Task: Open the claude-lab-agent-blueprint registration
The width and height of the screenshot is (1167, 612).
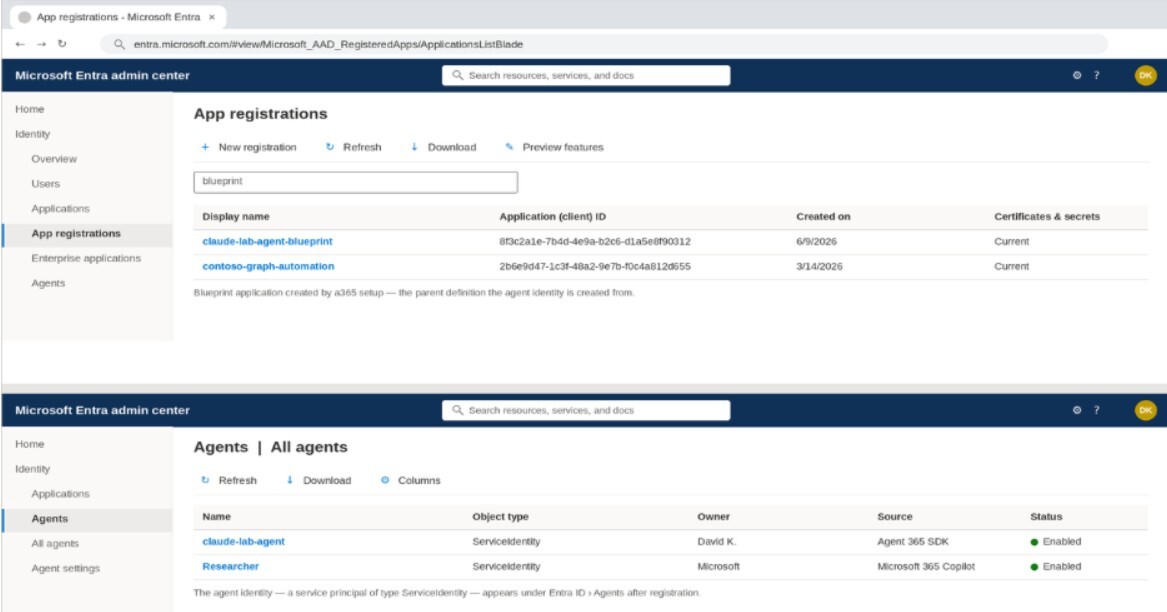Action: [x=267, y=241]
